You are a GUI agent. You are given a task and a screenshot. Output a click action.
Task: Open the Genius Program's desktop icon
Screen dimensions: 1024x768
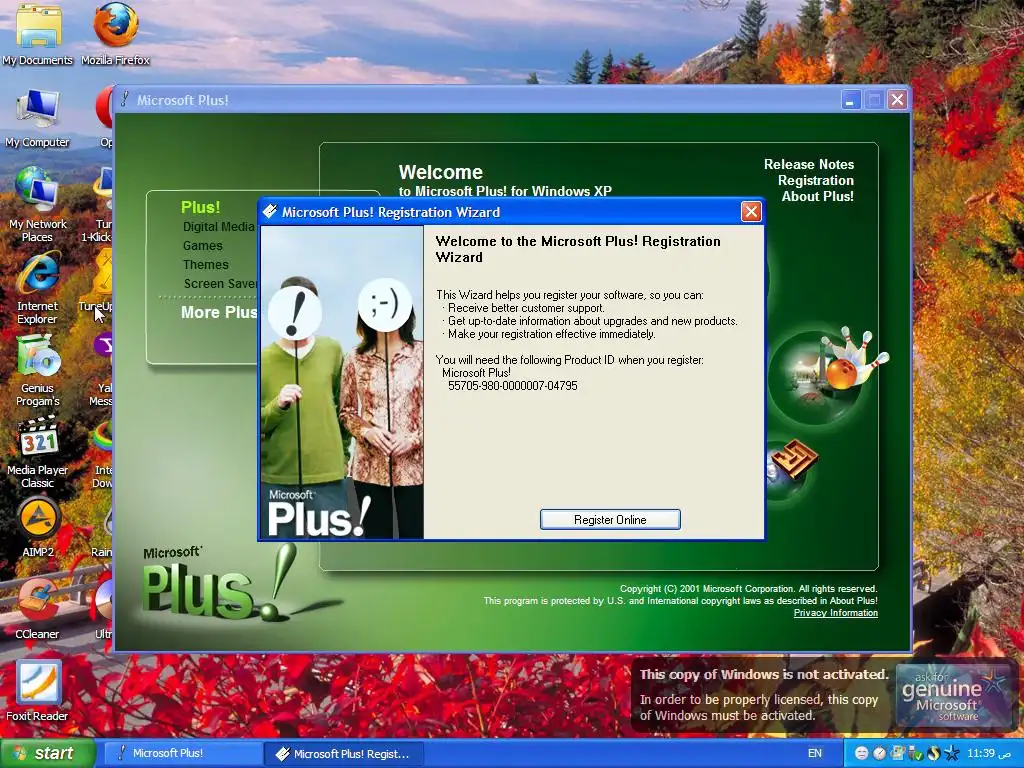click(37, 371)
